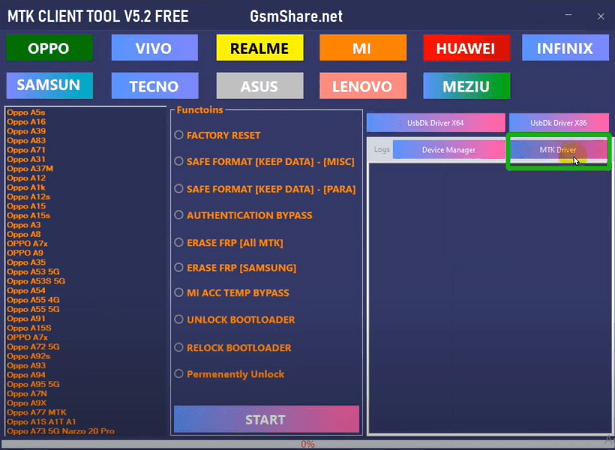Select the HUAWEI brand button
Viewport: 615px width, 450px height.
coord(466,48)
